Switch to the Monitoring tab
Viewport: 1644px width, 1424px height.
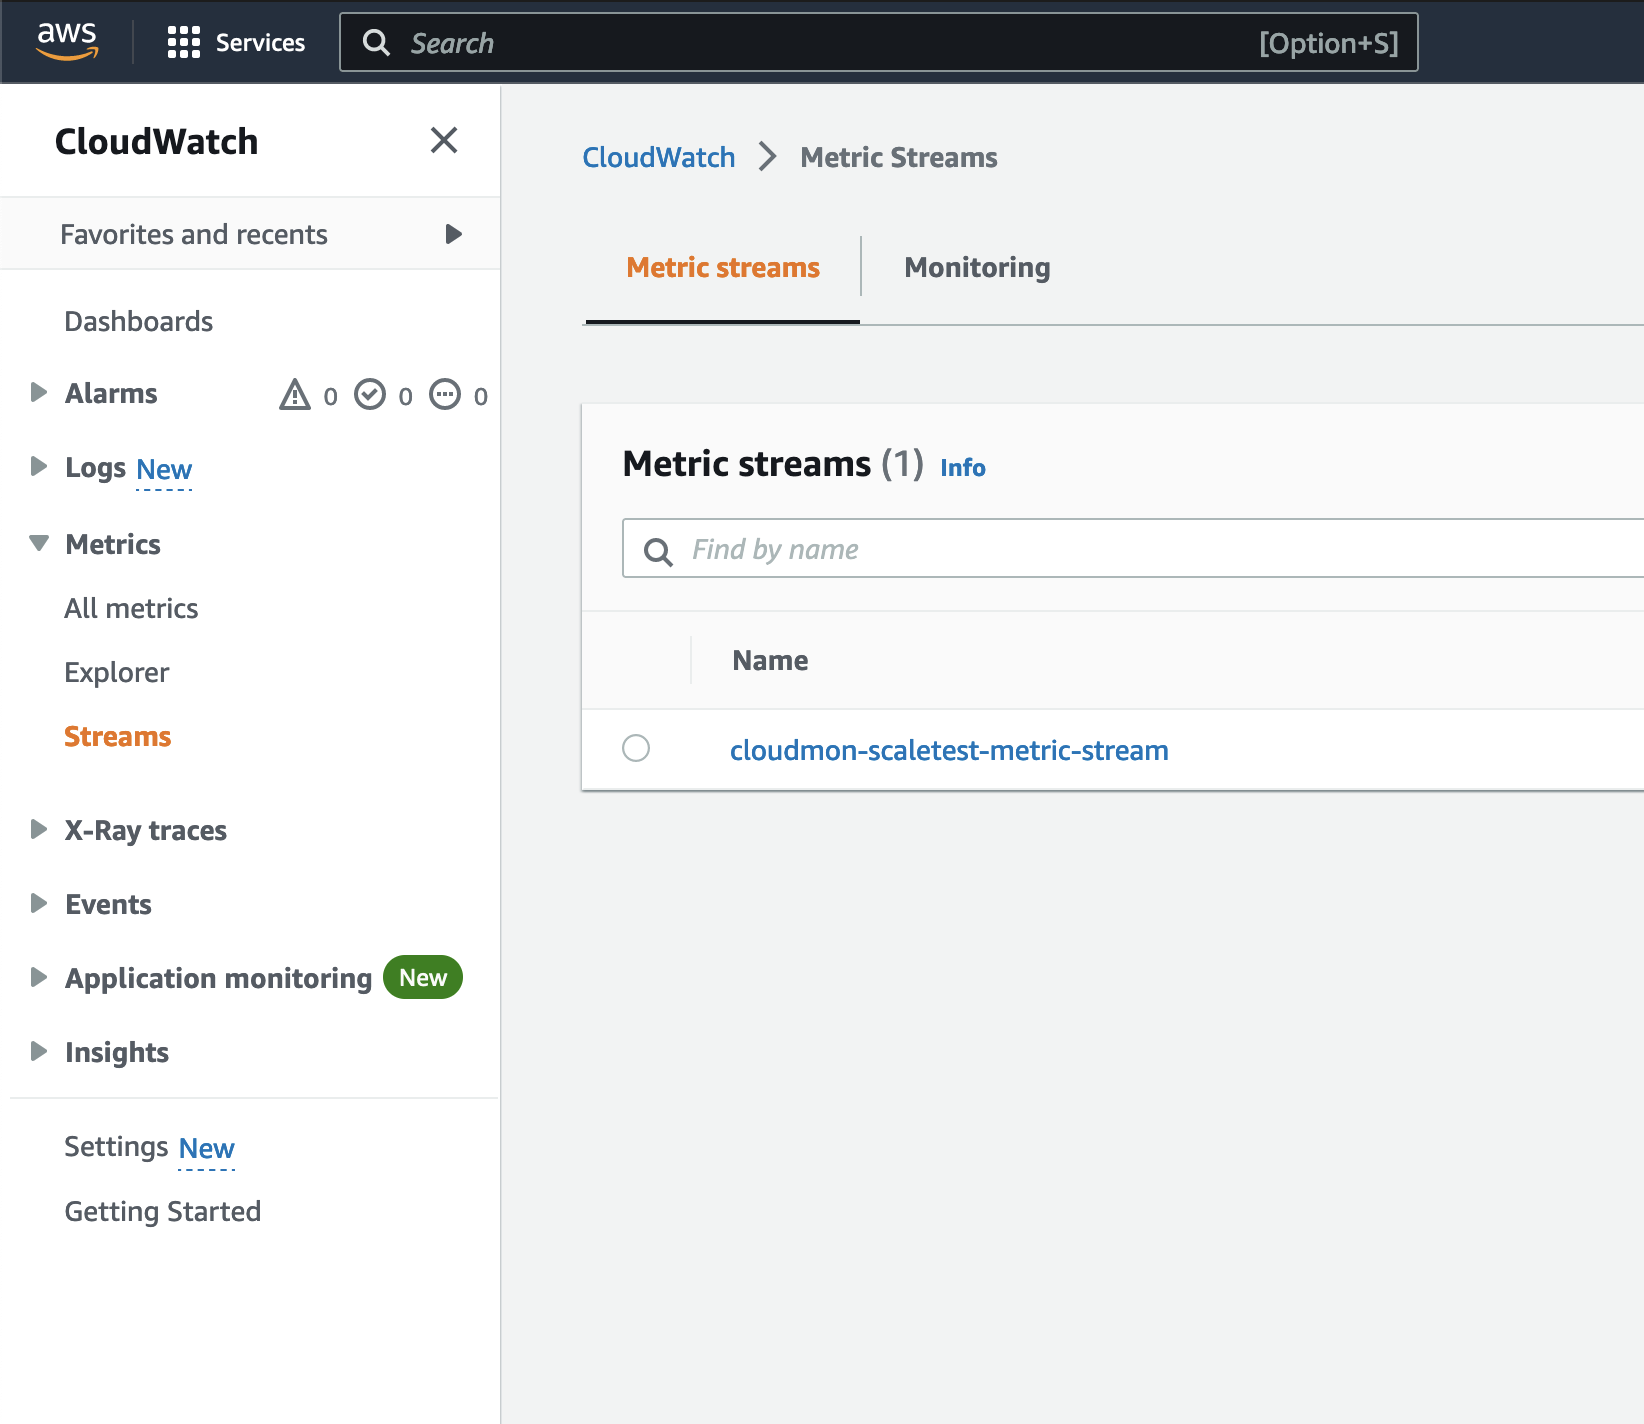pos(977,268)
